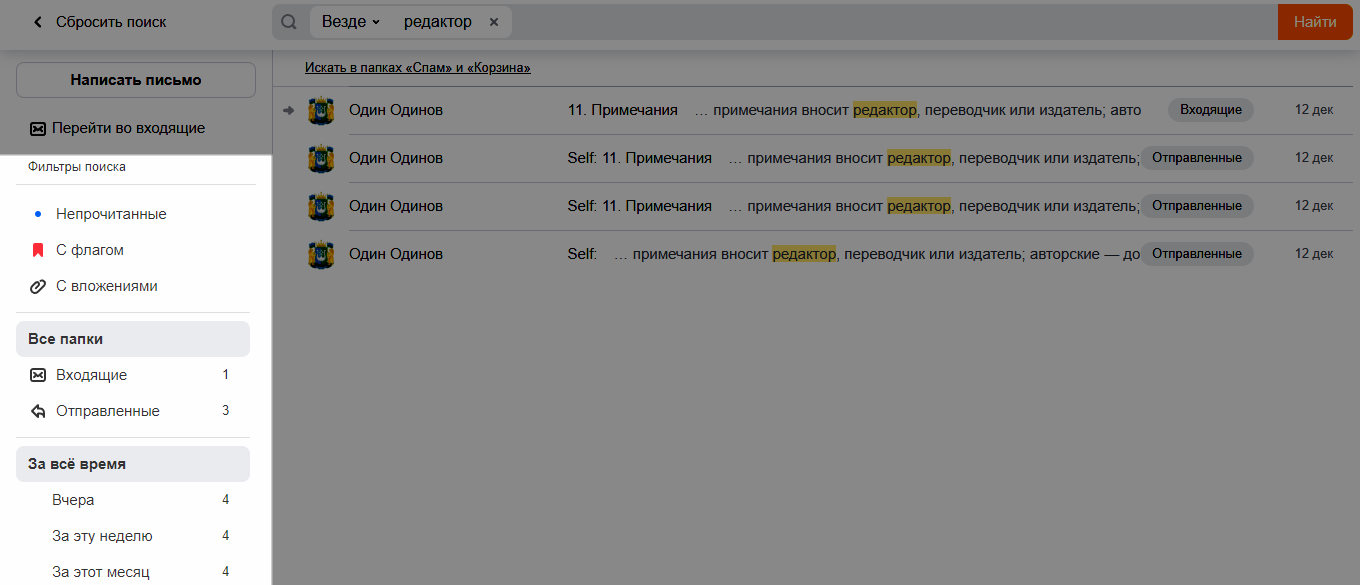Screen dimensions: 1360x585
Task: Expand the За всё время date filter
Action: click(x=133, y=464)
